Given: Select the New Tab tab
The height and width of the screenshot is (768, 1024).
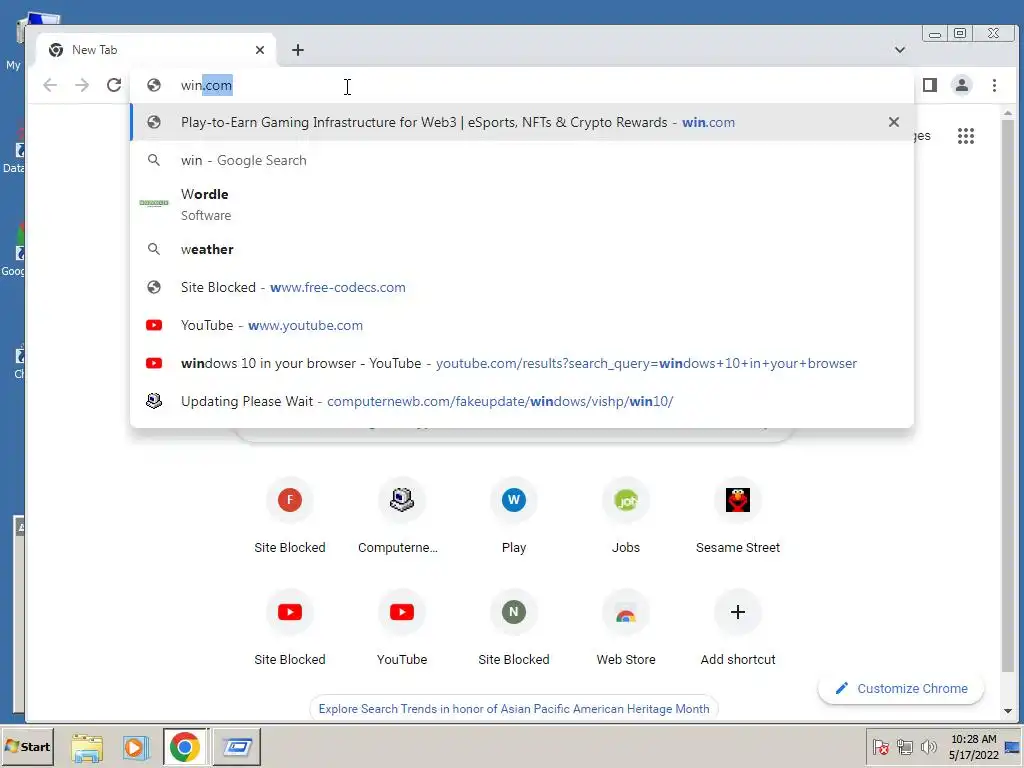Looking at the screenshot, I should (156, 50).
